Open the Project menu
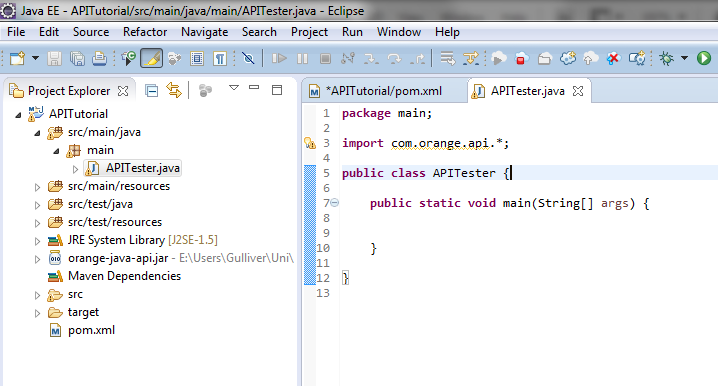 tap(309, 32)
